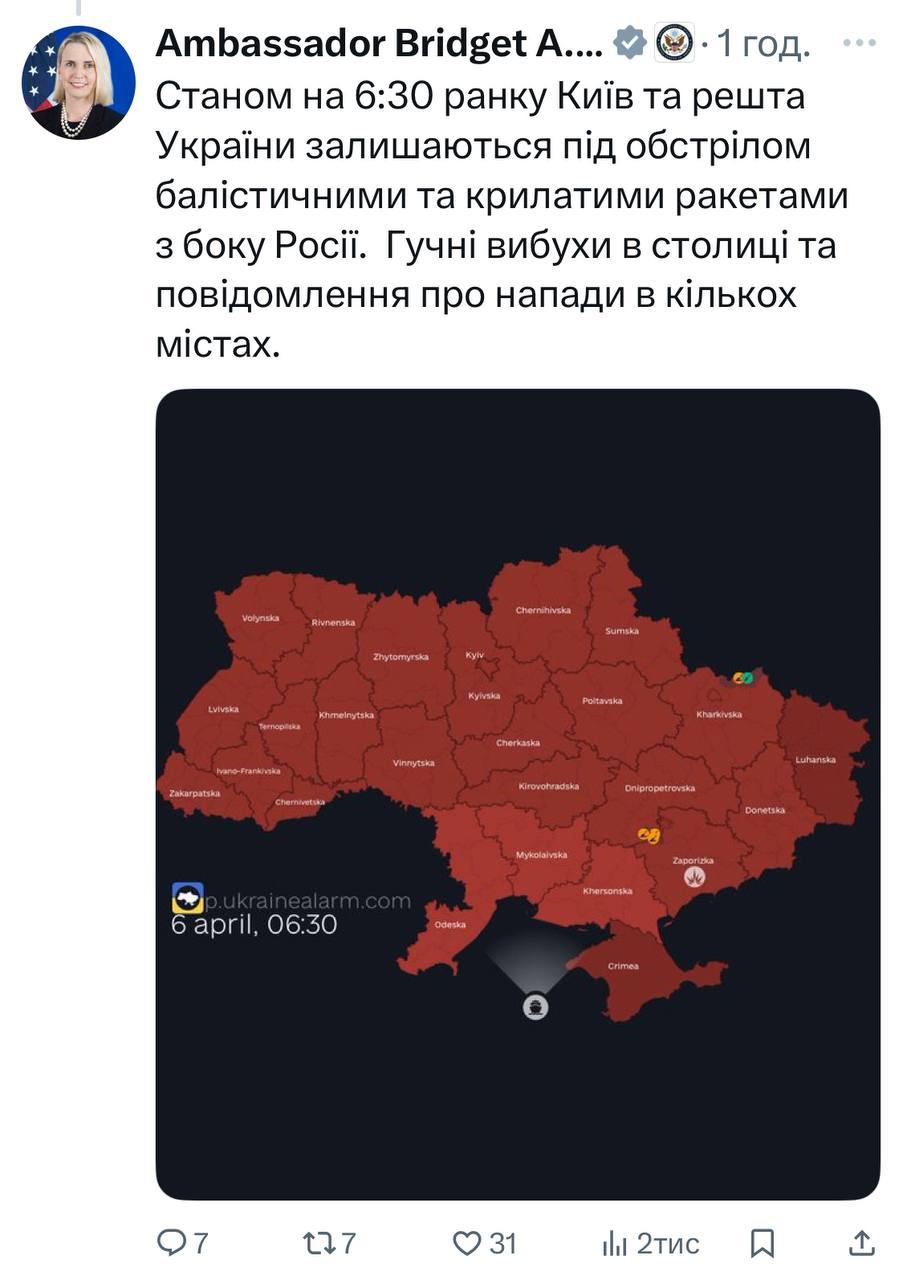Open the ambassador's profile photo
This screenshot has width=903, height=1280.
pyautogui.click(x=78, y=82)
